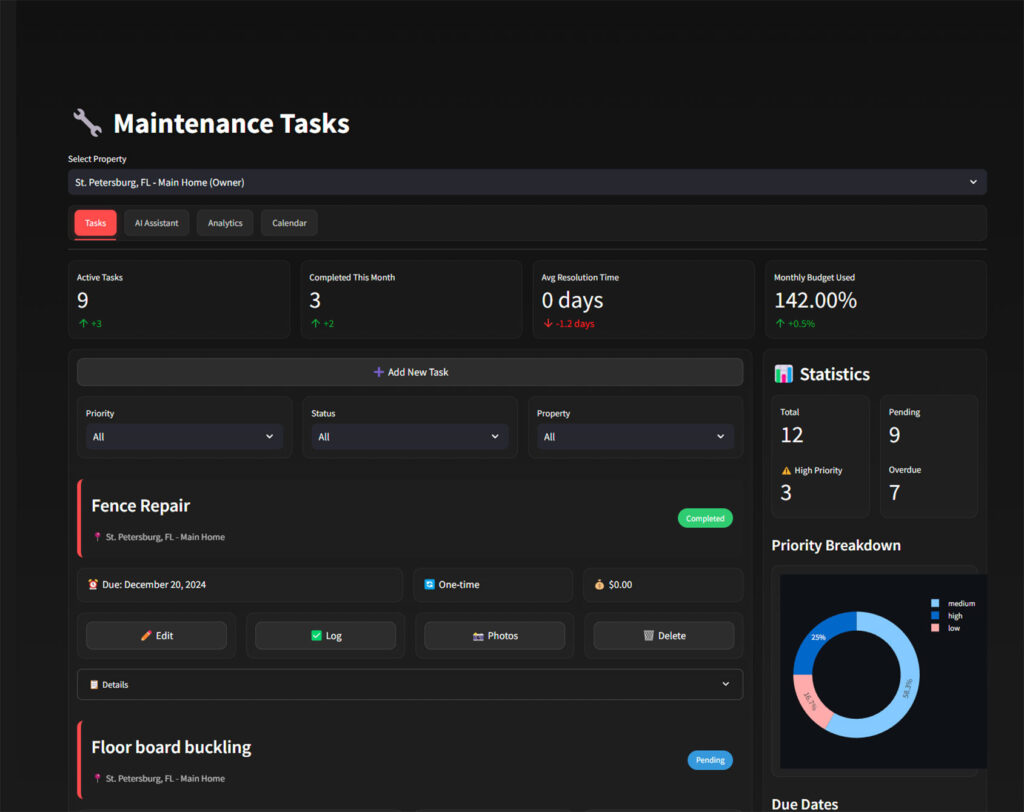Click the pin icon under Fence Repair
Viewport: 1024px width, 812px height.
(97, 537)
